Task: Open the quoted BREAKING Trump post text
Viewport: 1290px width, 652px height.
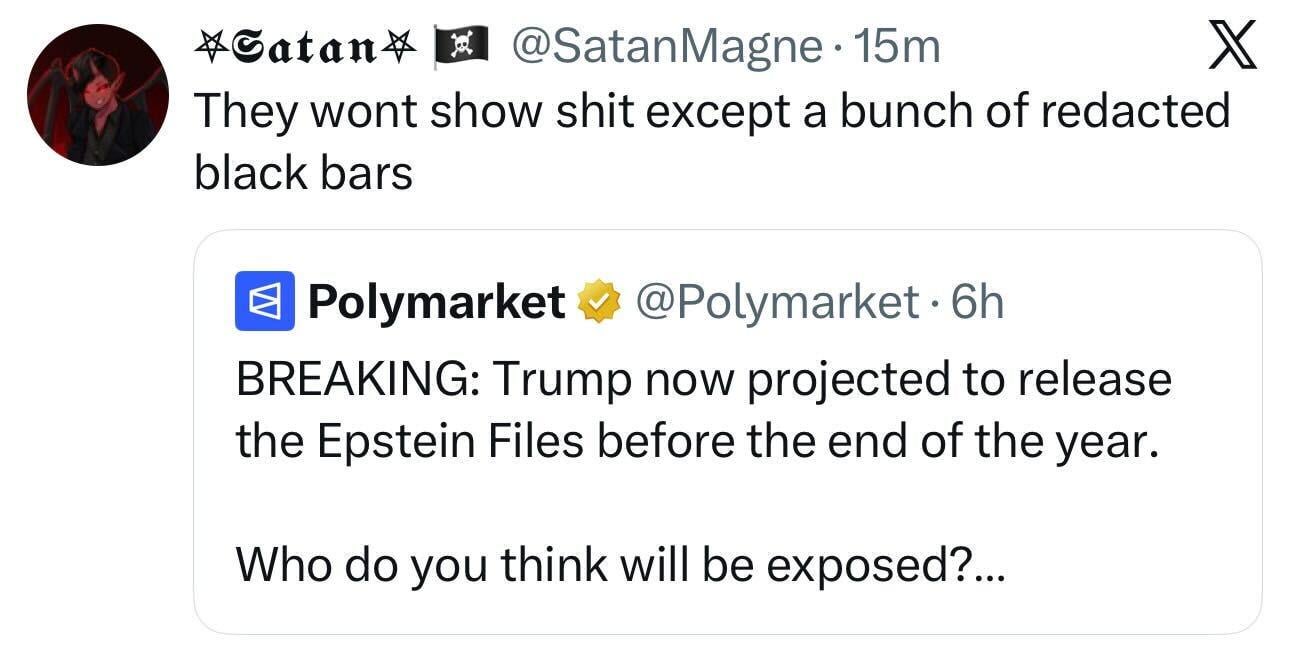Action: [x=703, y=380]
